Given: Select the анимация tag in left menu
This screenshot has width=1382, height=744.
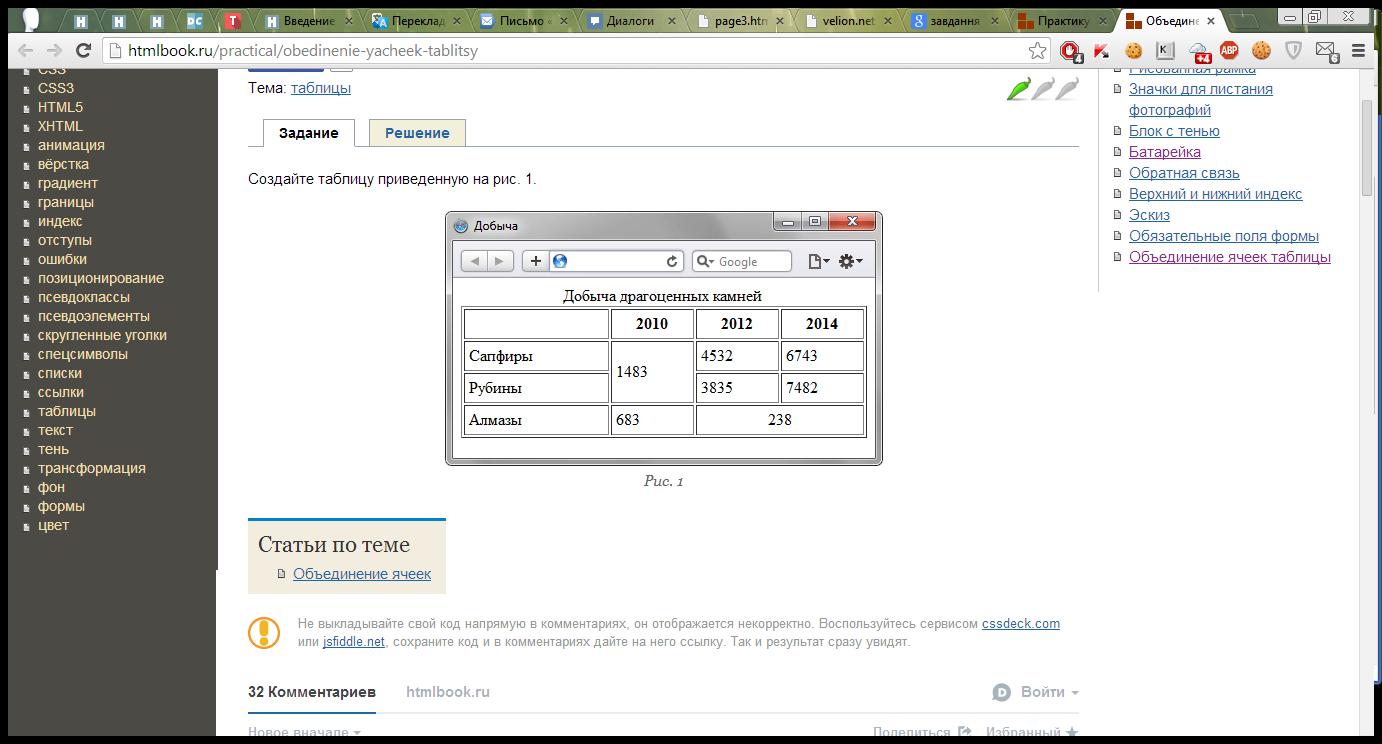Looking at the screenshot, I should click(x=71, y=145).
